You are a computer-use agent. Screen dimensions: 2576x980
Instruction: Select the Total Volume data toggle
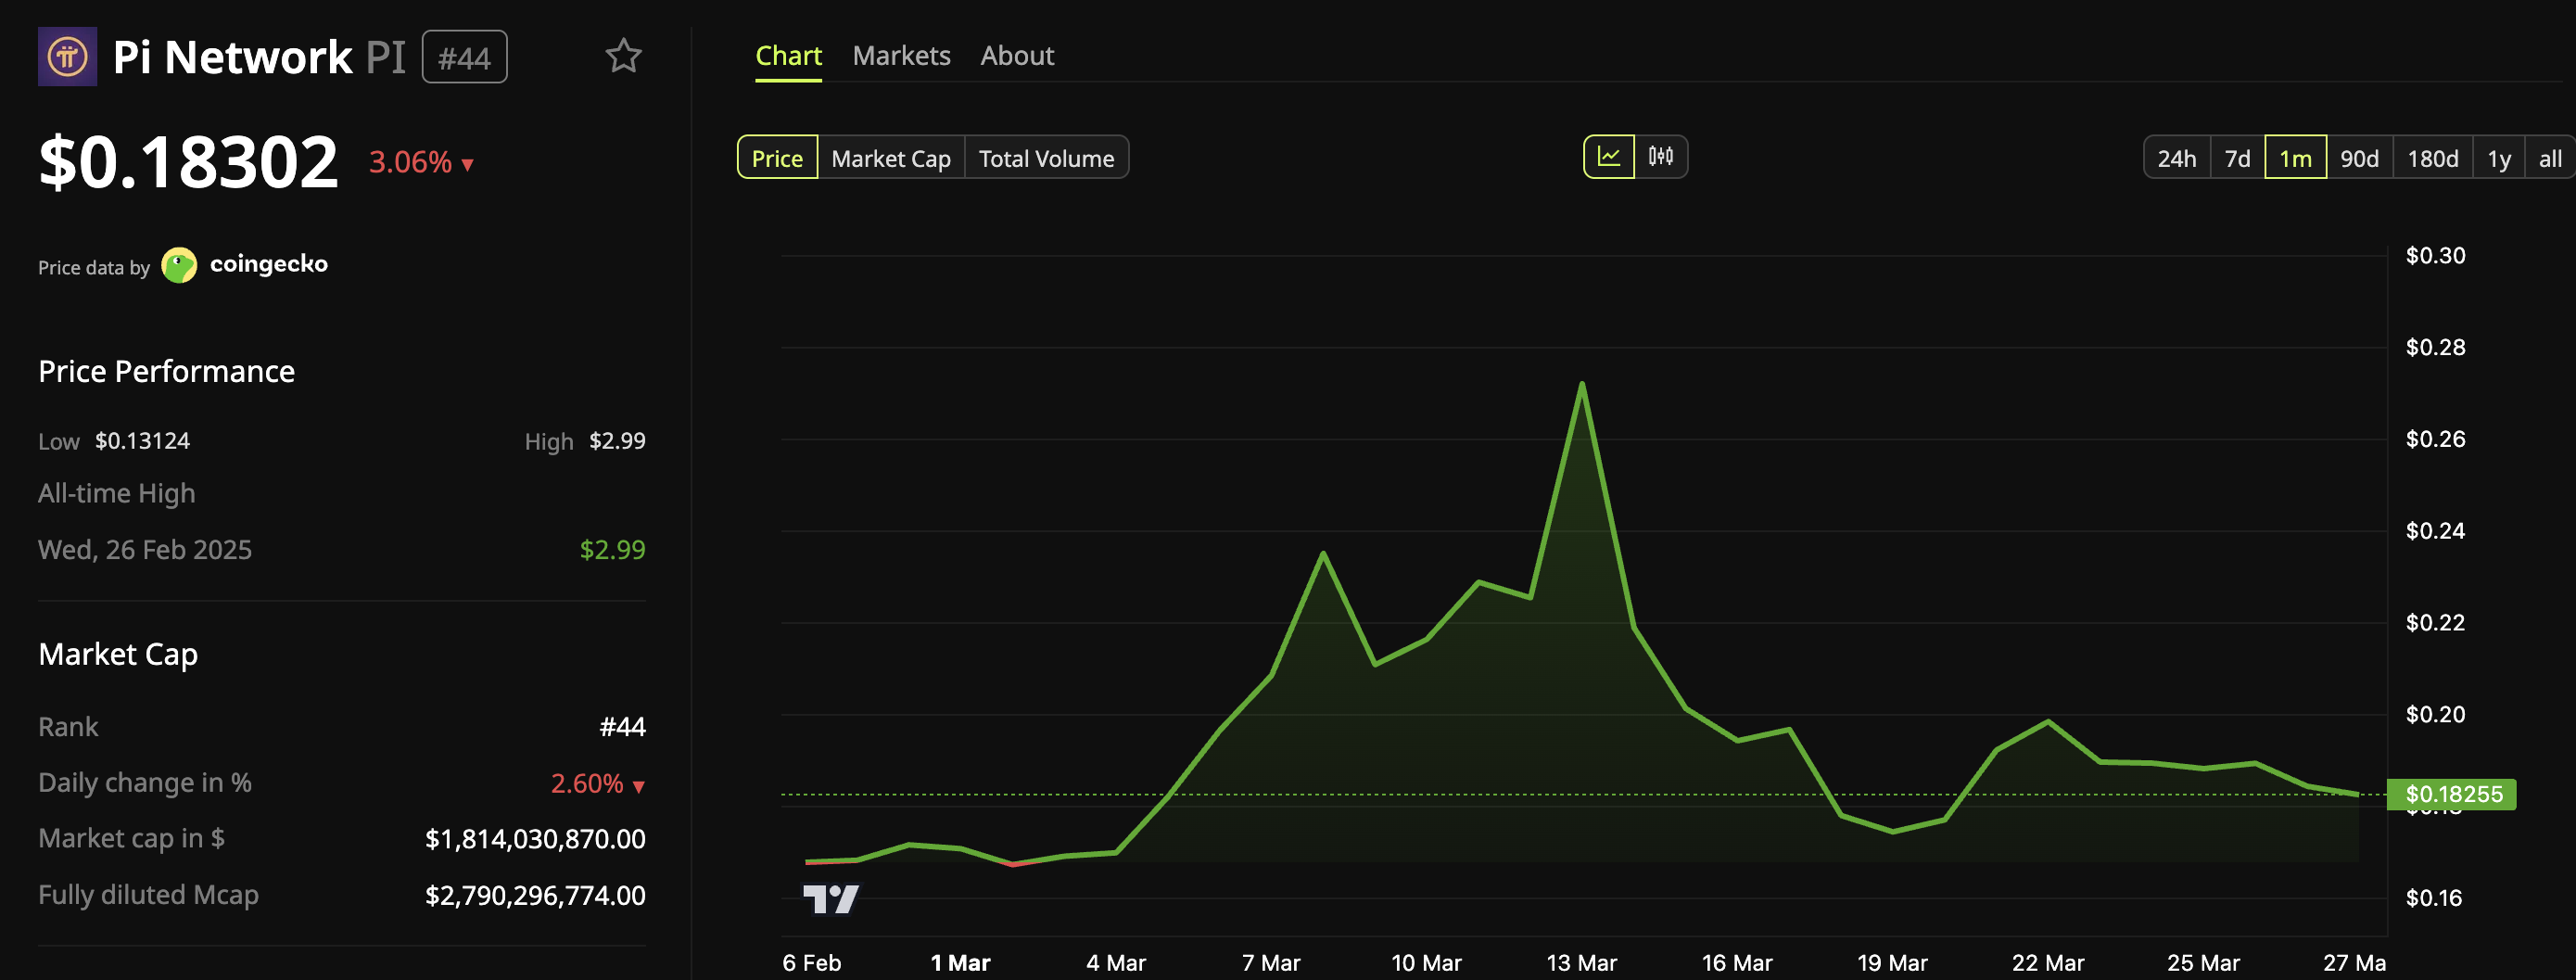[x=1046, y=158]
